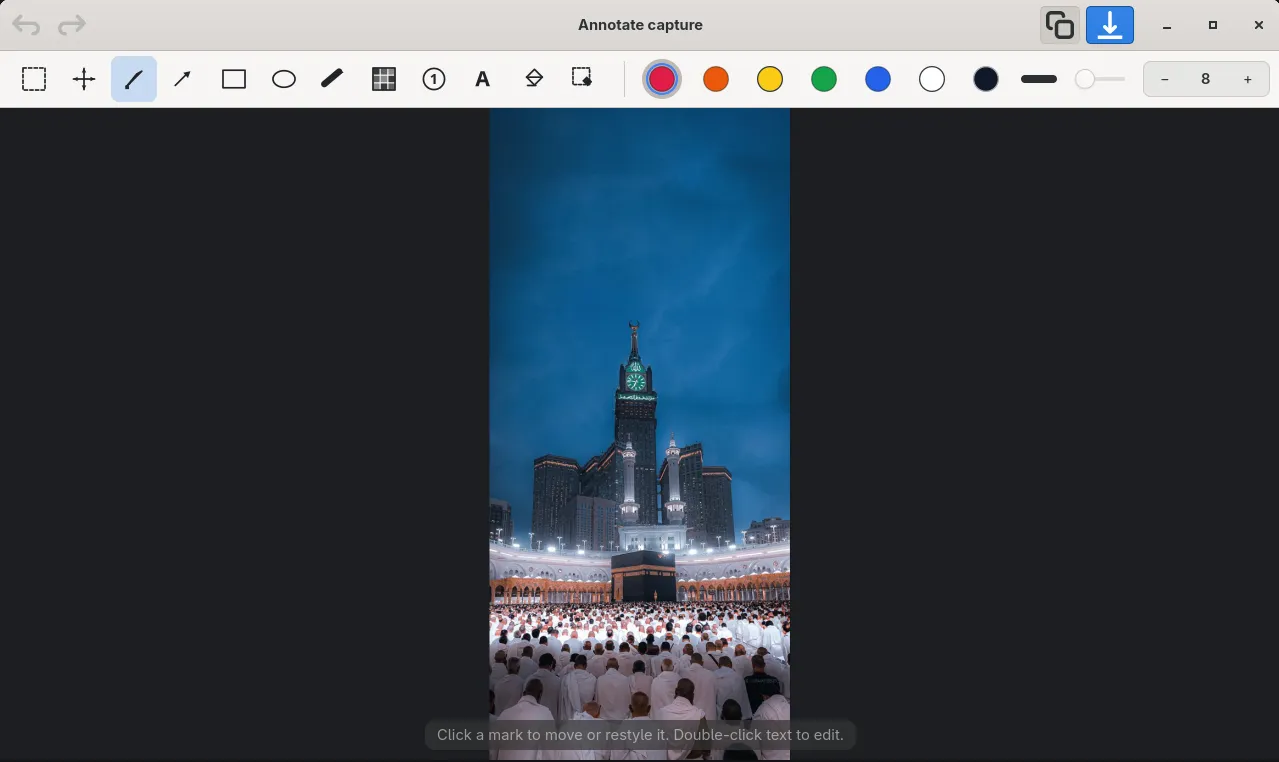
Task: Close the Annotate capture window
Action: [1259, 25]
